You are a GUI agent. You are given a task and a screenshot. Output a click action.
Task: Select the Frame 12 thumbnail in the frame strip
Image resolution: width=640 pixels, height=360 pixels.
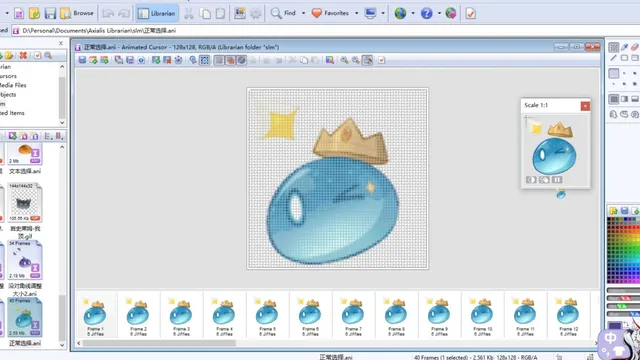click(x=569, y=316)
